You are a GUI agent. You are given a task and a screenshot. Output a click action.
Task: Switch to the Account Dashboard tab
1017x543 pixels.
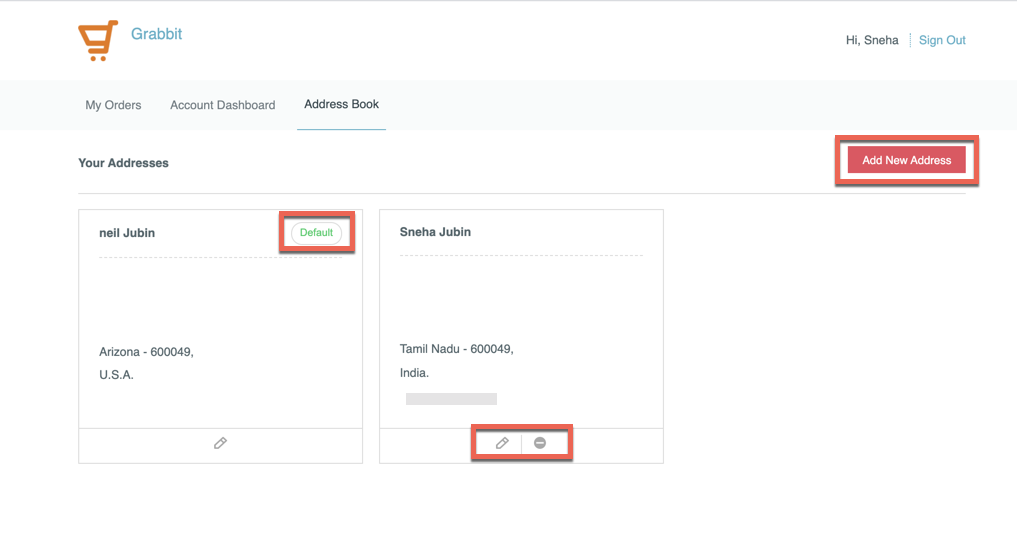click(x=222, y=105)
